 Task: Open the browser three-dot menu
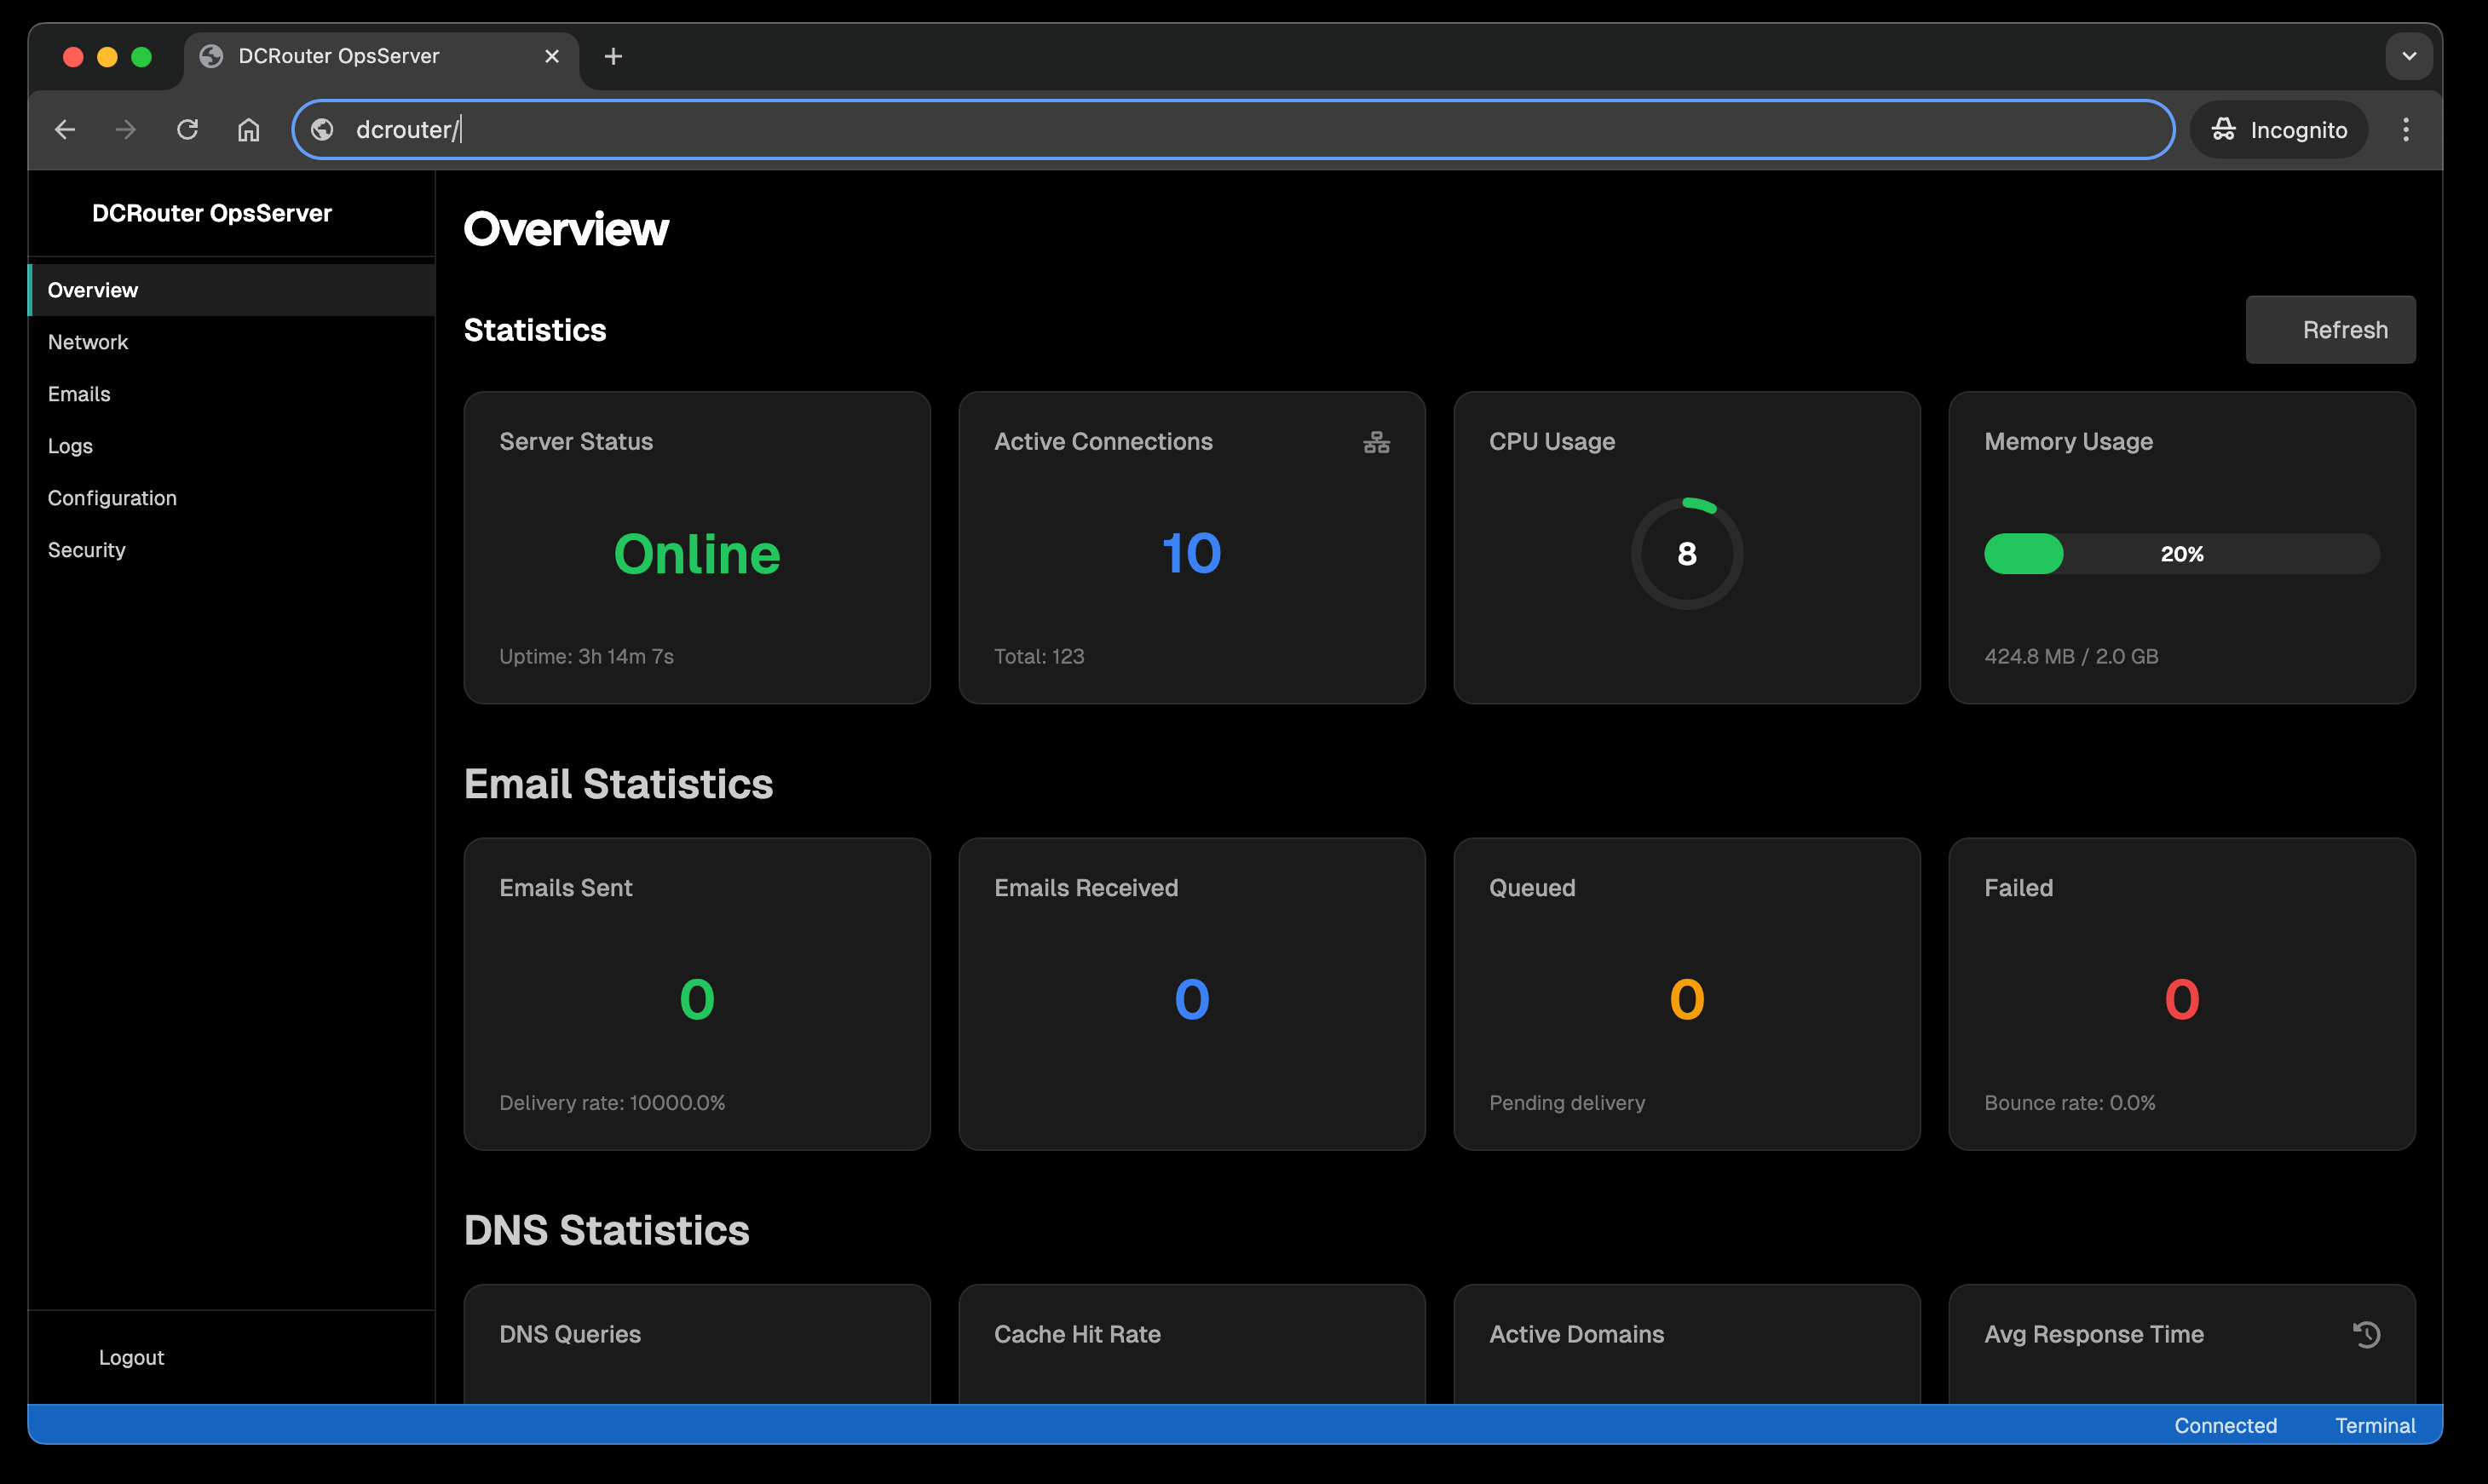2405,130
